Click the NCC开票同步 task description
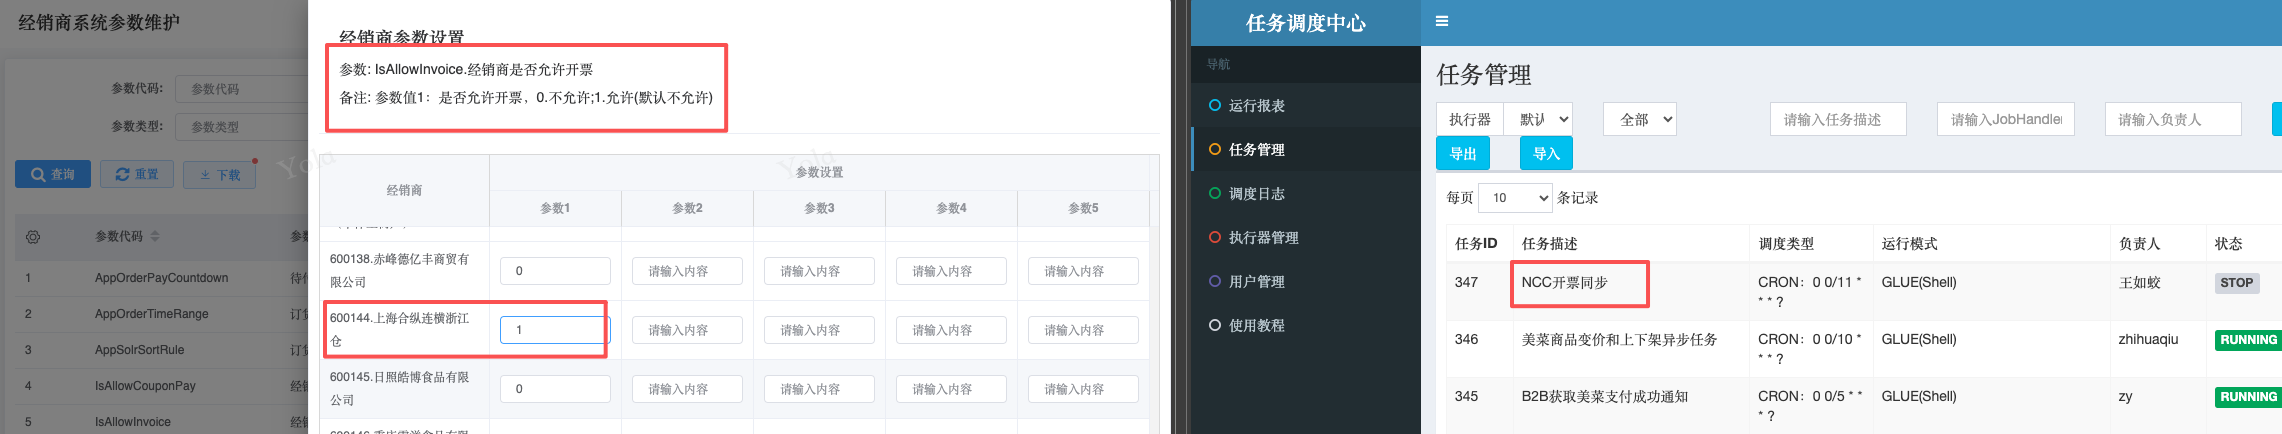The image size is (2282, 434). click(1564, 283)
